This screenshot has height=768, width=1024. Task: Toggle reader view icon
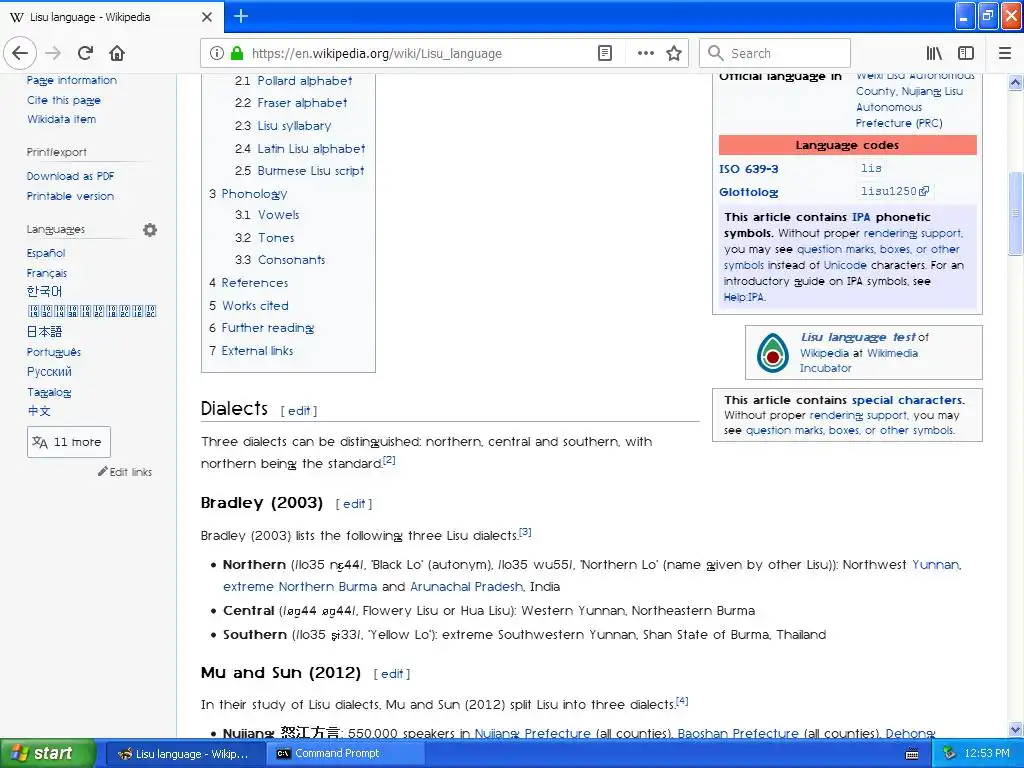[x=605, y=53]
